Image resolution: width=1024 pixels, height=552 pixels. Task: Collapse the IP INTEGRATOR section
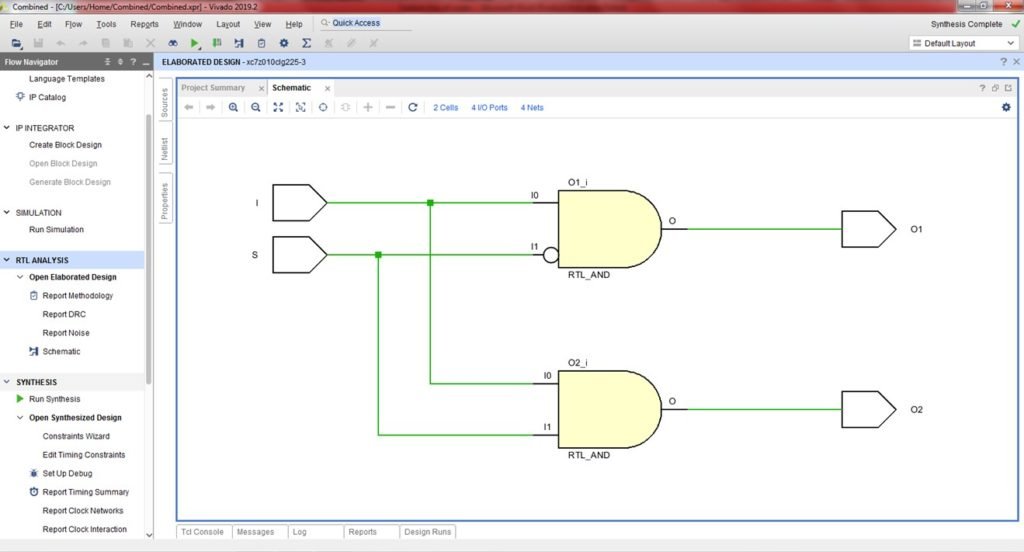(x=7, y=127)
